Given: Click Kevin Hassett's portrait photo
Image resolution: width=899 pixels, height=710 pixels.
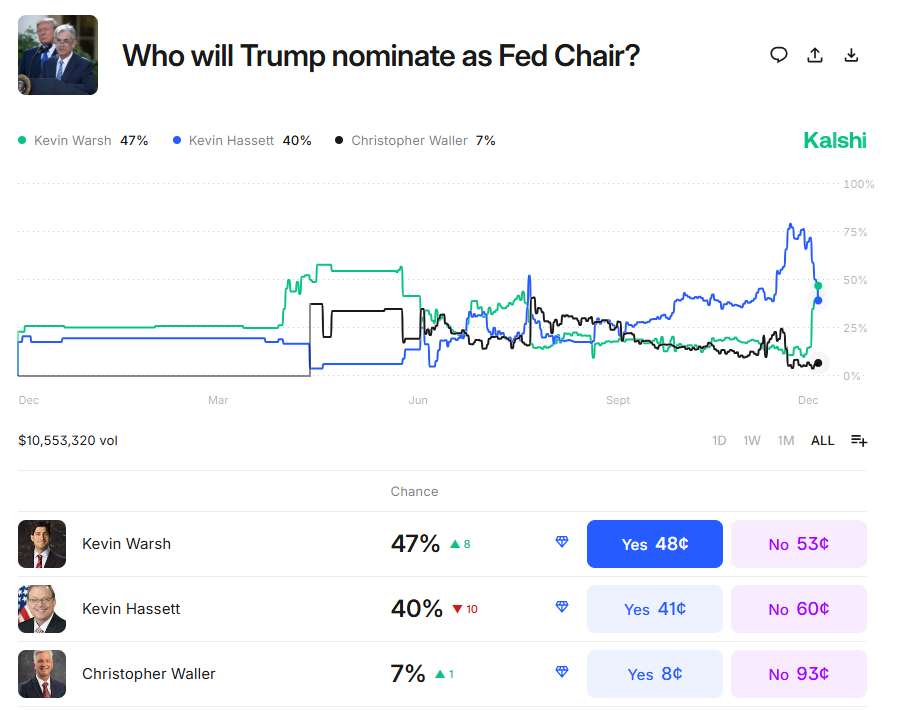Looking at the screenshot, I should 42,609.
